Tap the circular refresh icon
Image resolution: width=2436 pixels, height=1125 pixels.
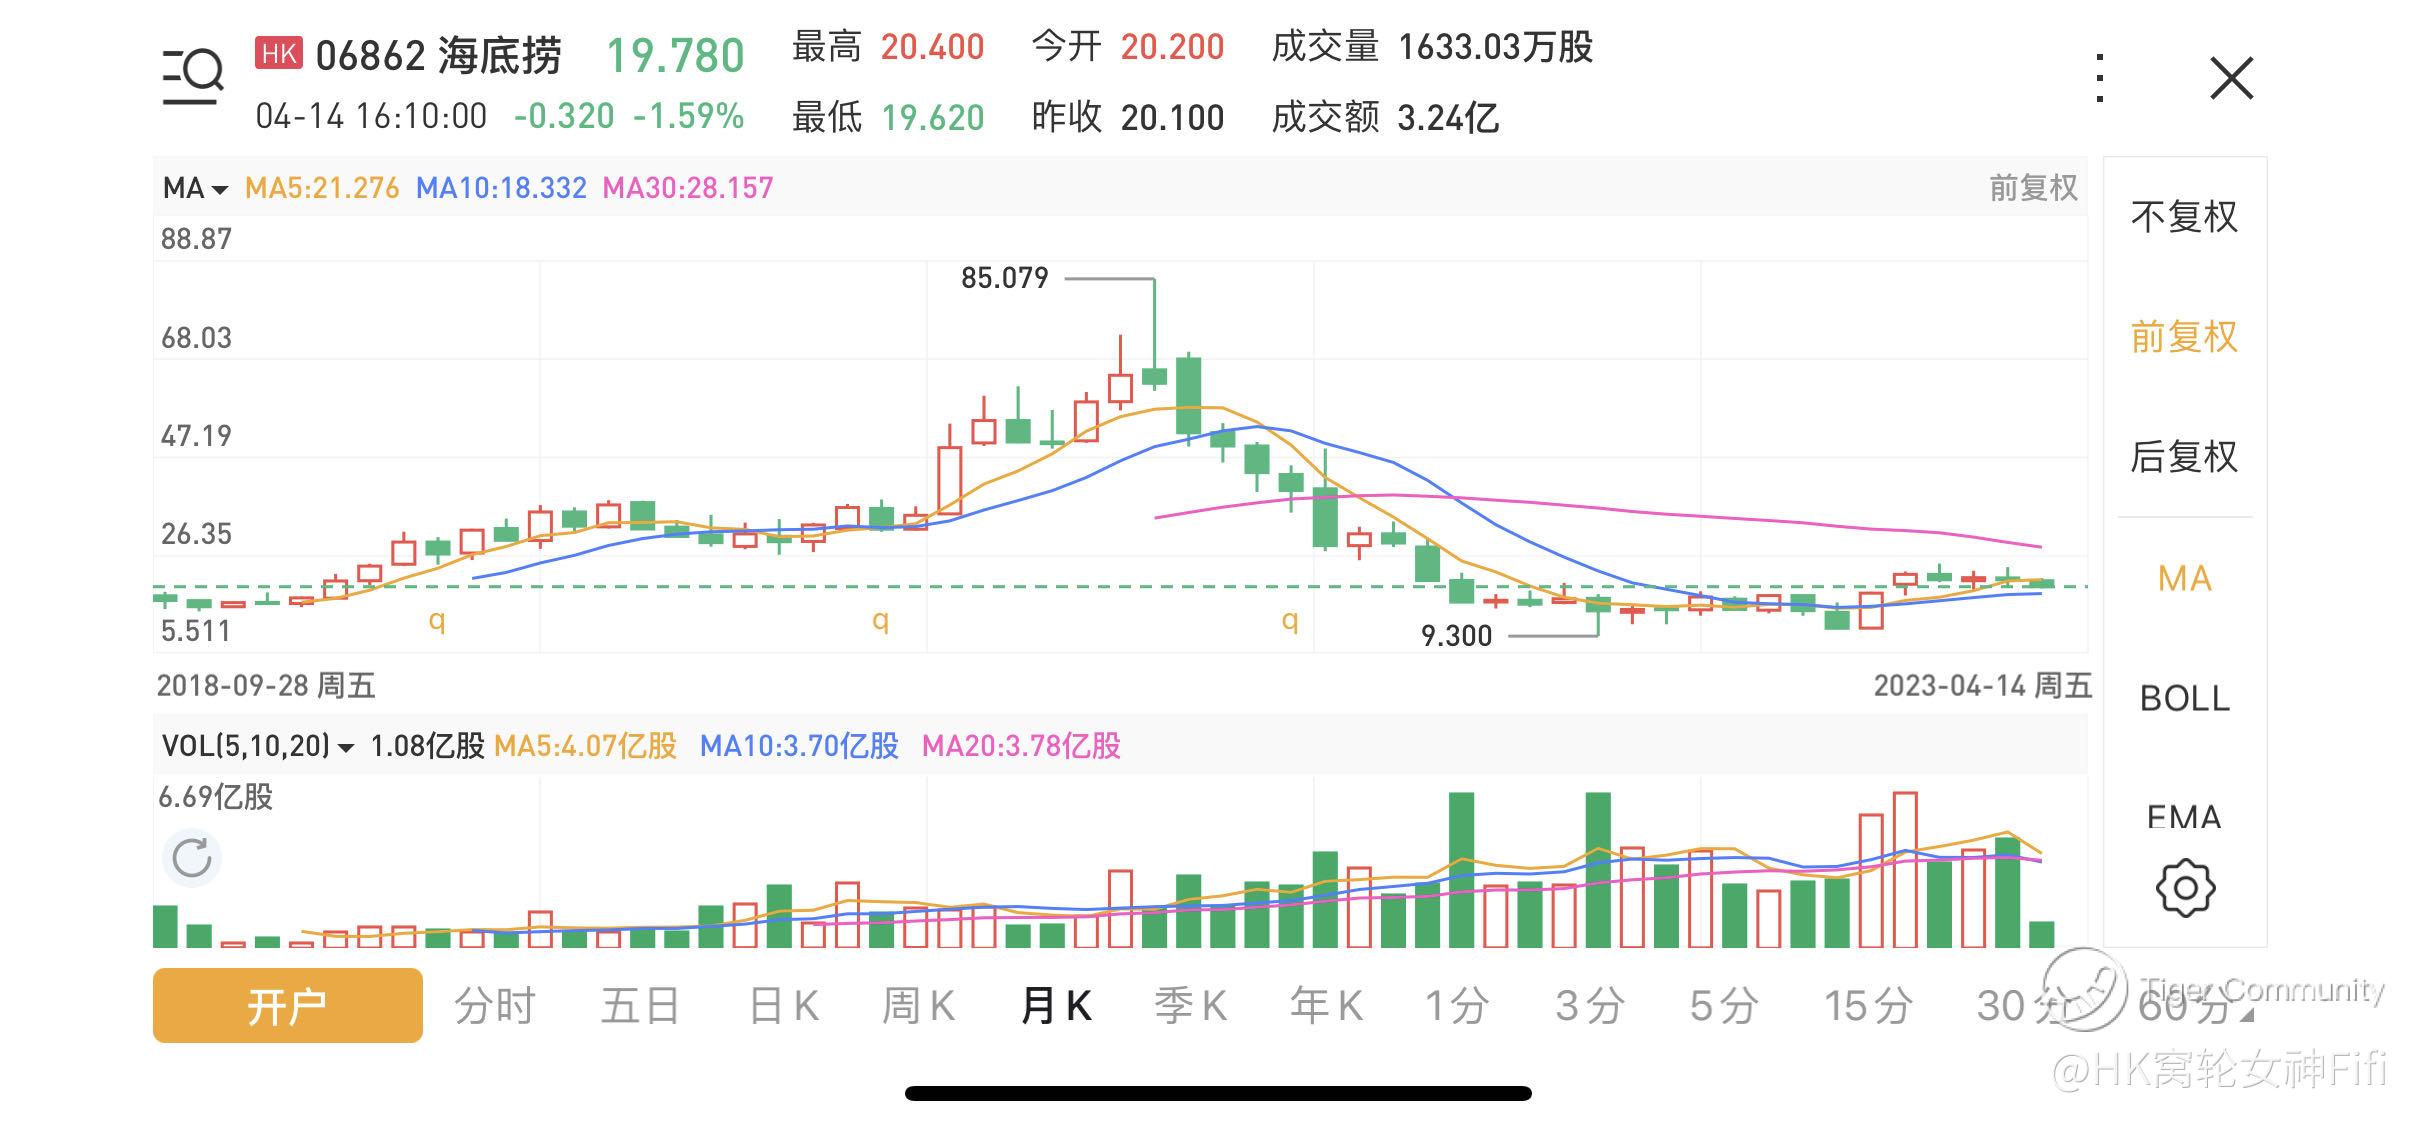(192, 858)
